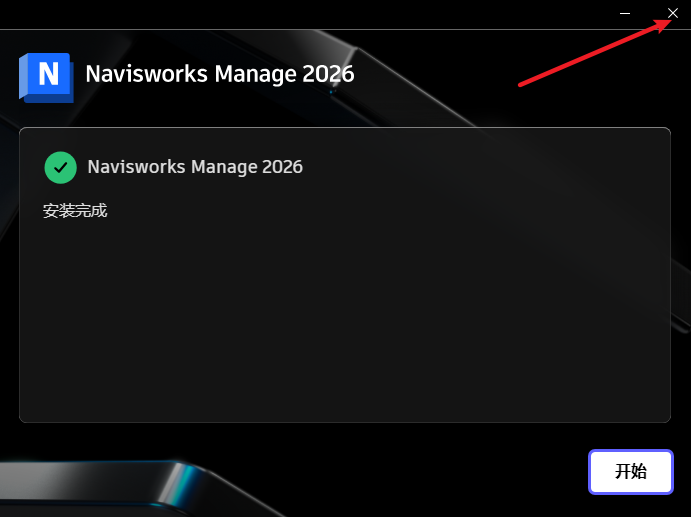Image resolution: width=691 pixels, height=517 pixels.
Task: Click the word "Manage" in the header title
Action: click(x=255, y=74)
